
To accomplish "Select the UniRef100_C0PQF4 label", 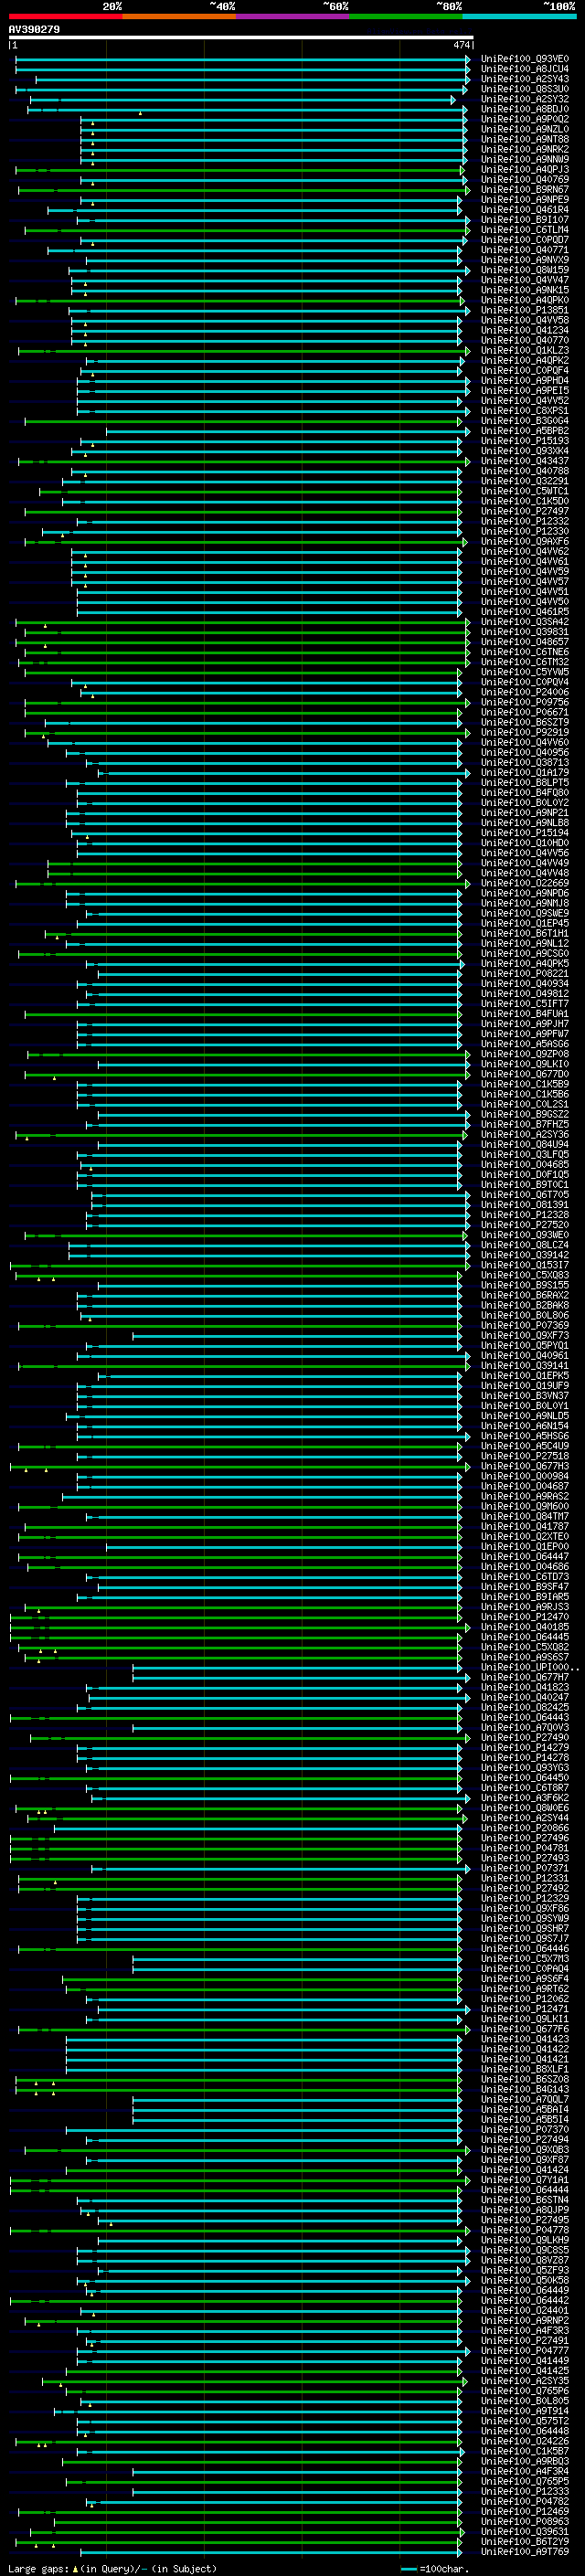I will point(524,371).
